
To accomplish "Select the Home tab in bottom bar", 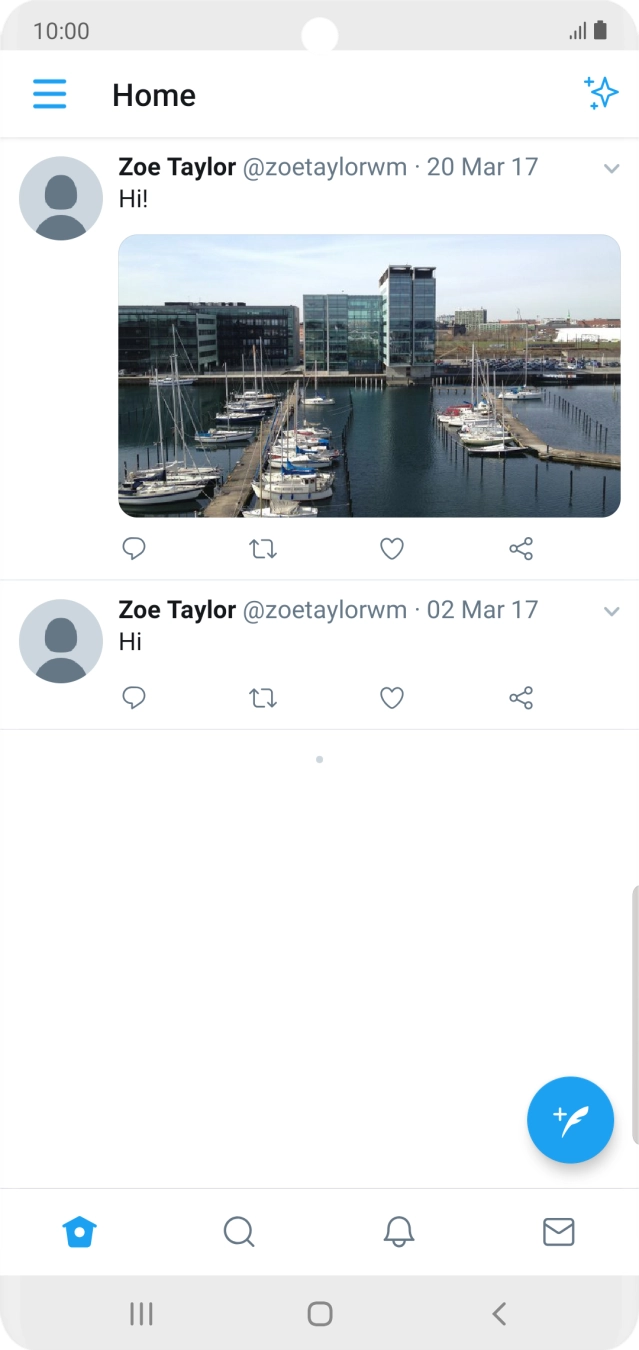I will pyautogui.click(x=79, y=1232).
